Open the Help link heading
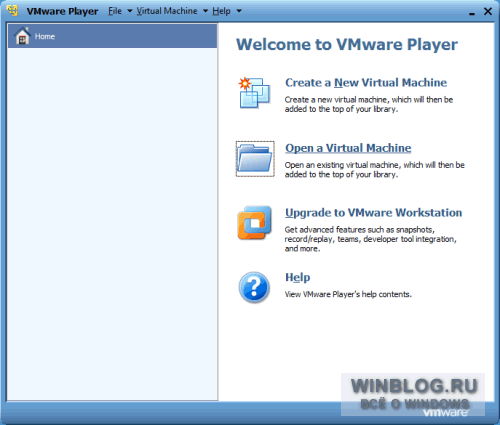This screenshot has height=425, width=500. (298, 277)
